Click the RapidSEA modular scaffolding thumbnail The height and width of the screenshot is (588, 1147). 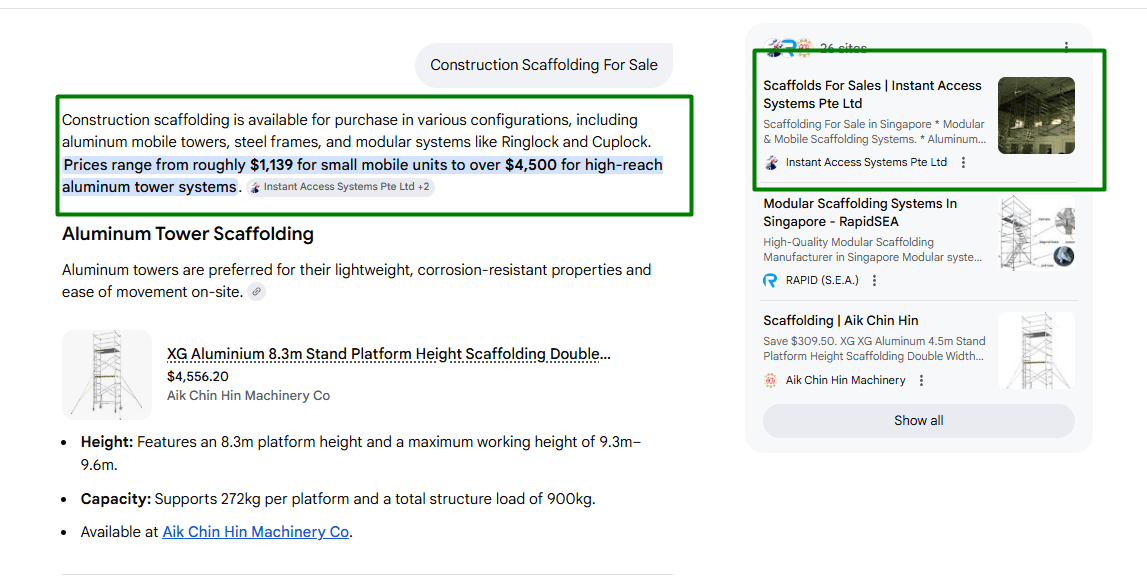[1036, 232]
